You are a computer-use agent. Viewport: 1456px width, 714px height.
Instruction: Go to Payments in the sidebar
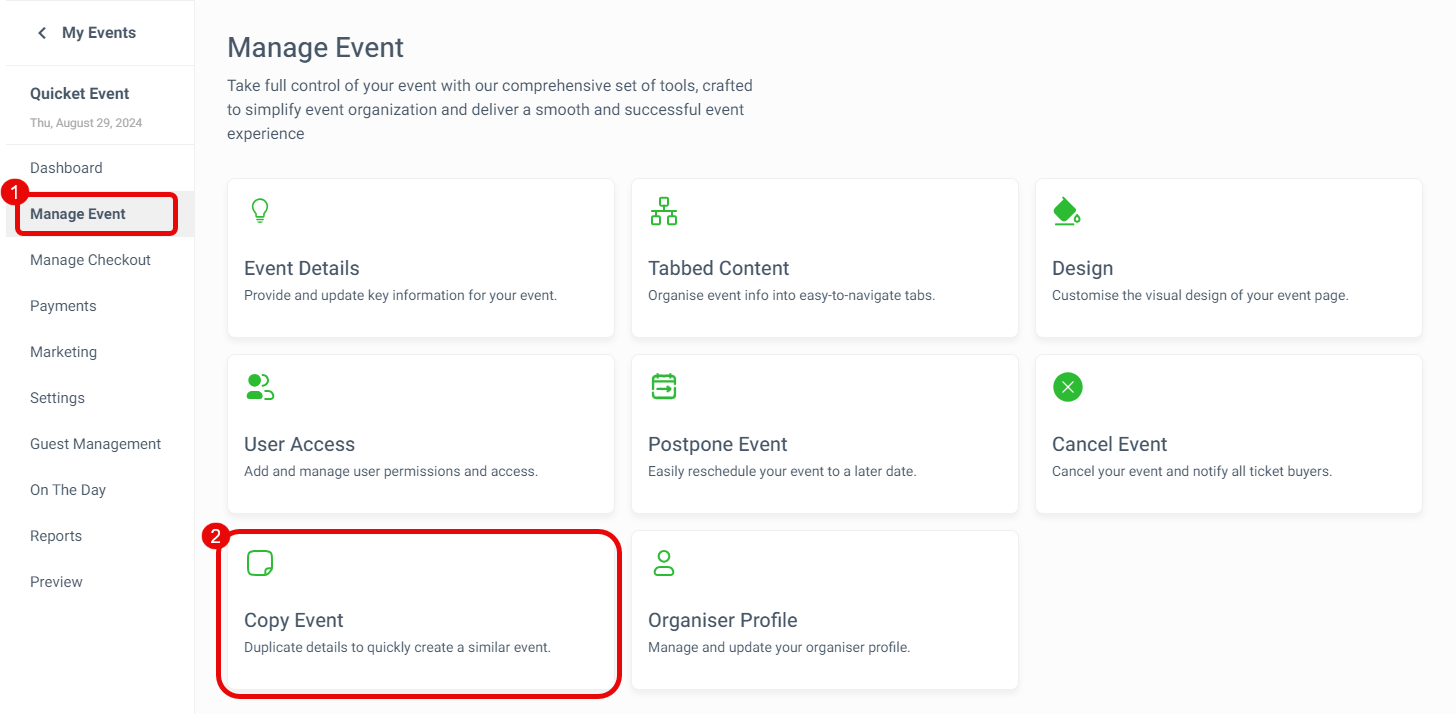coord(63,306)
